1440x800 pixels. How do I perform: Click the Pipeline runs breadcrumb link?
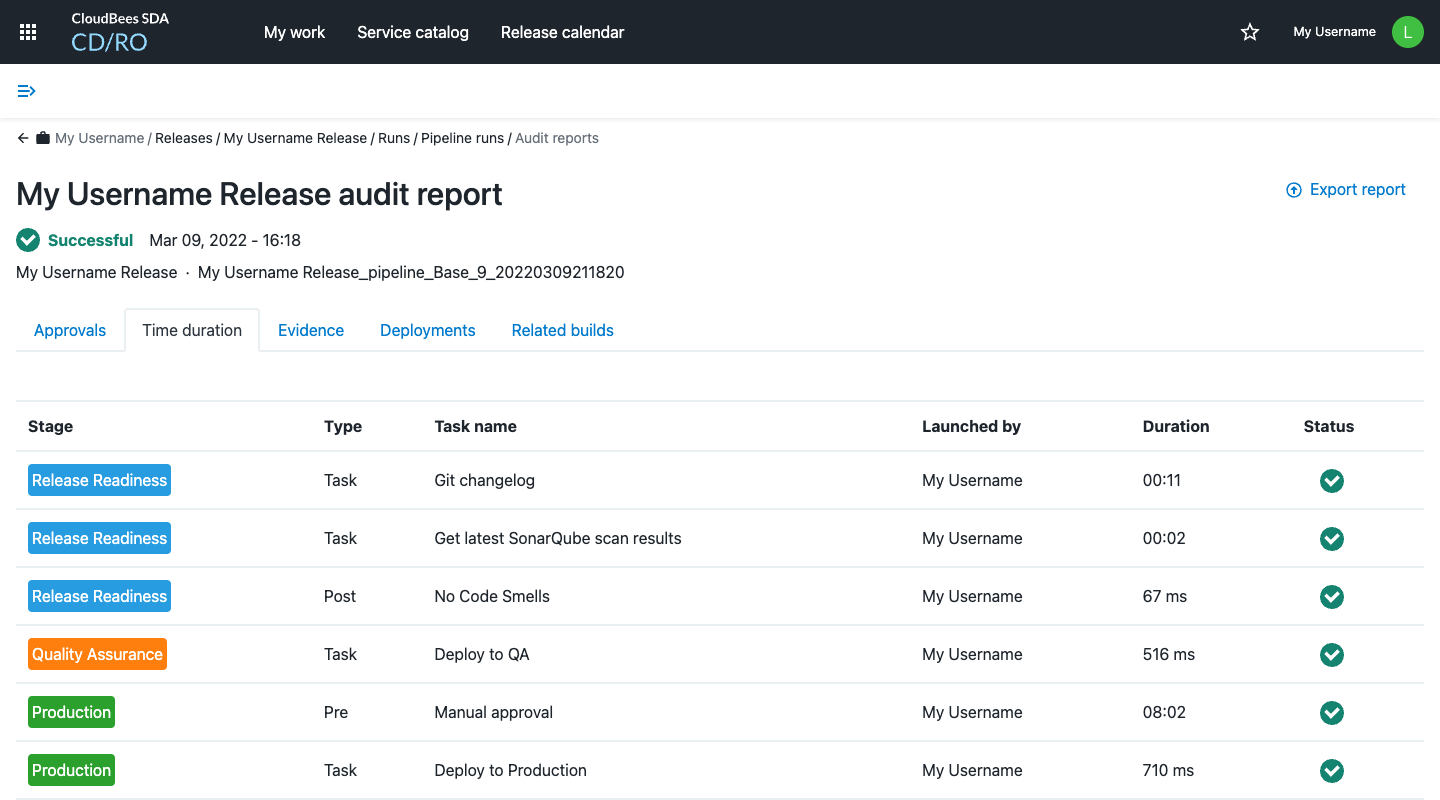(462, 137)
